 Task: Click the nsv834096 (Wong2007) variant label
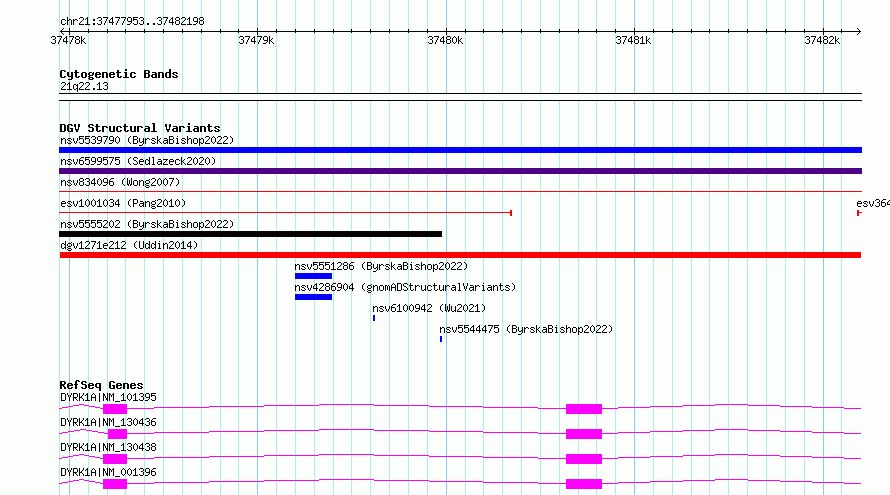point(120,182)
